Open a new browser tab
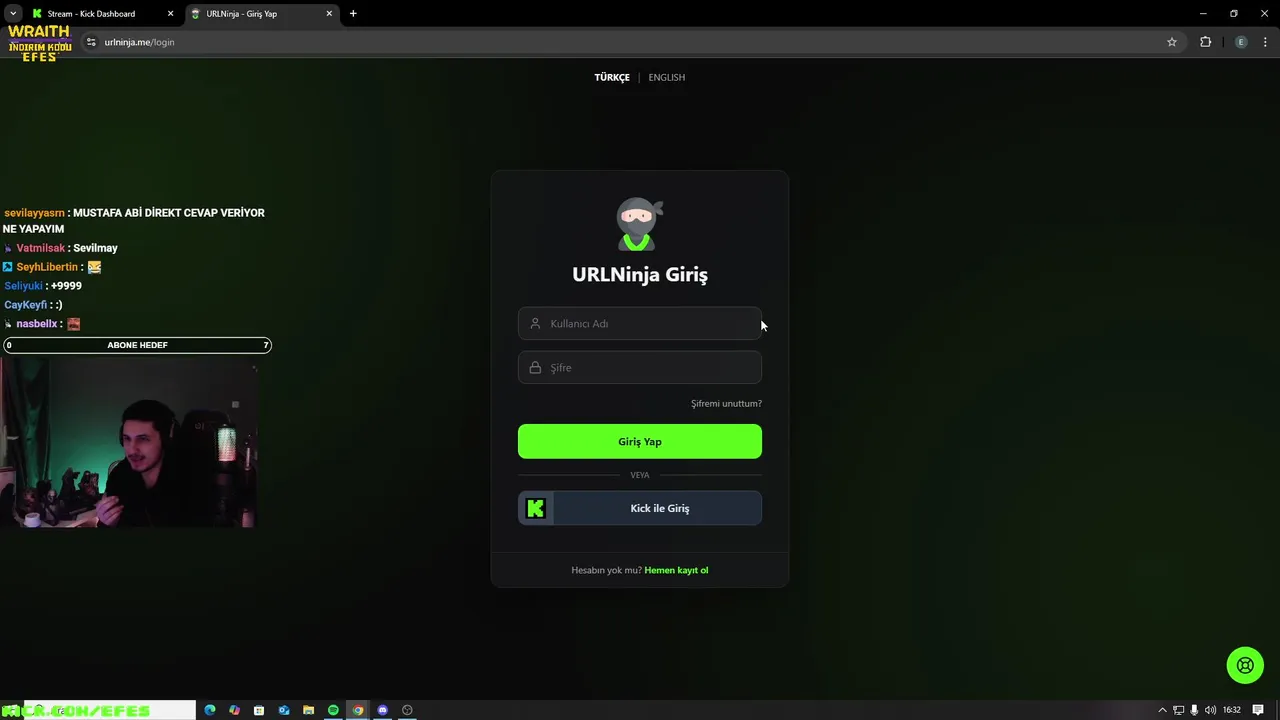The width and height of the screenshot is (1280, 720). pyautogui.click(x=353, y=14)
